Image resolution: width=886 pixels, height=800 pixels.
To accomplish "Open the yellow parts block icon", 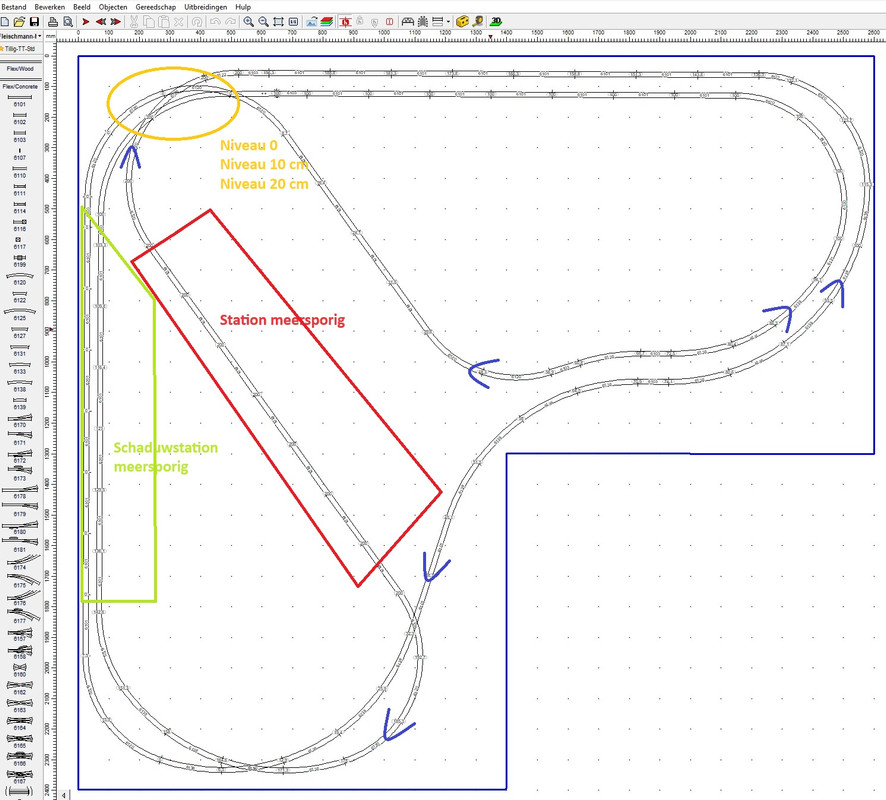I will point(462,22).
